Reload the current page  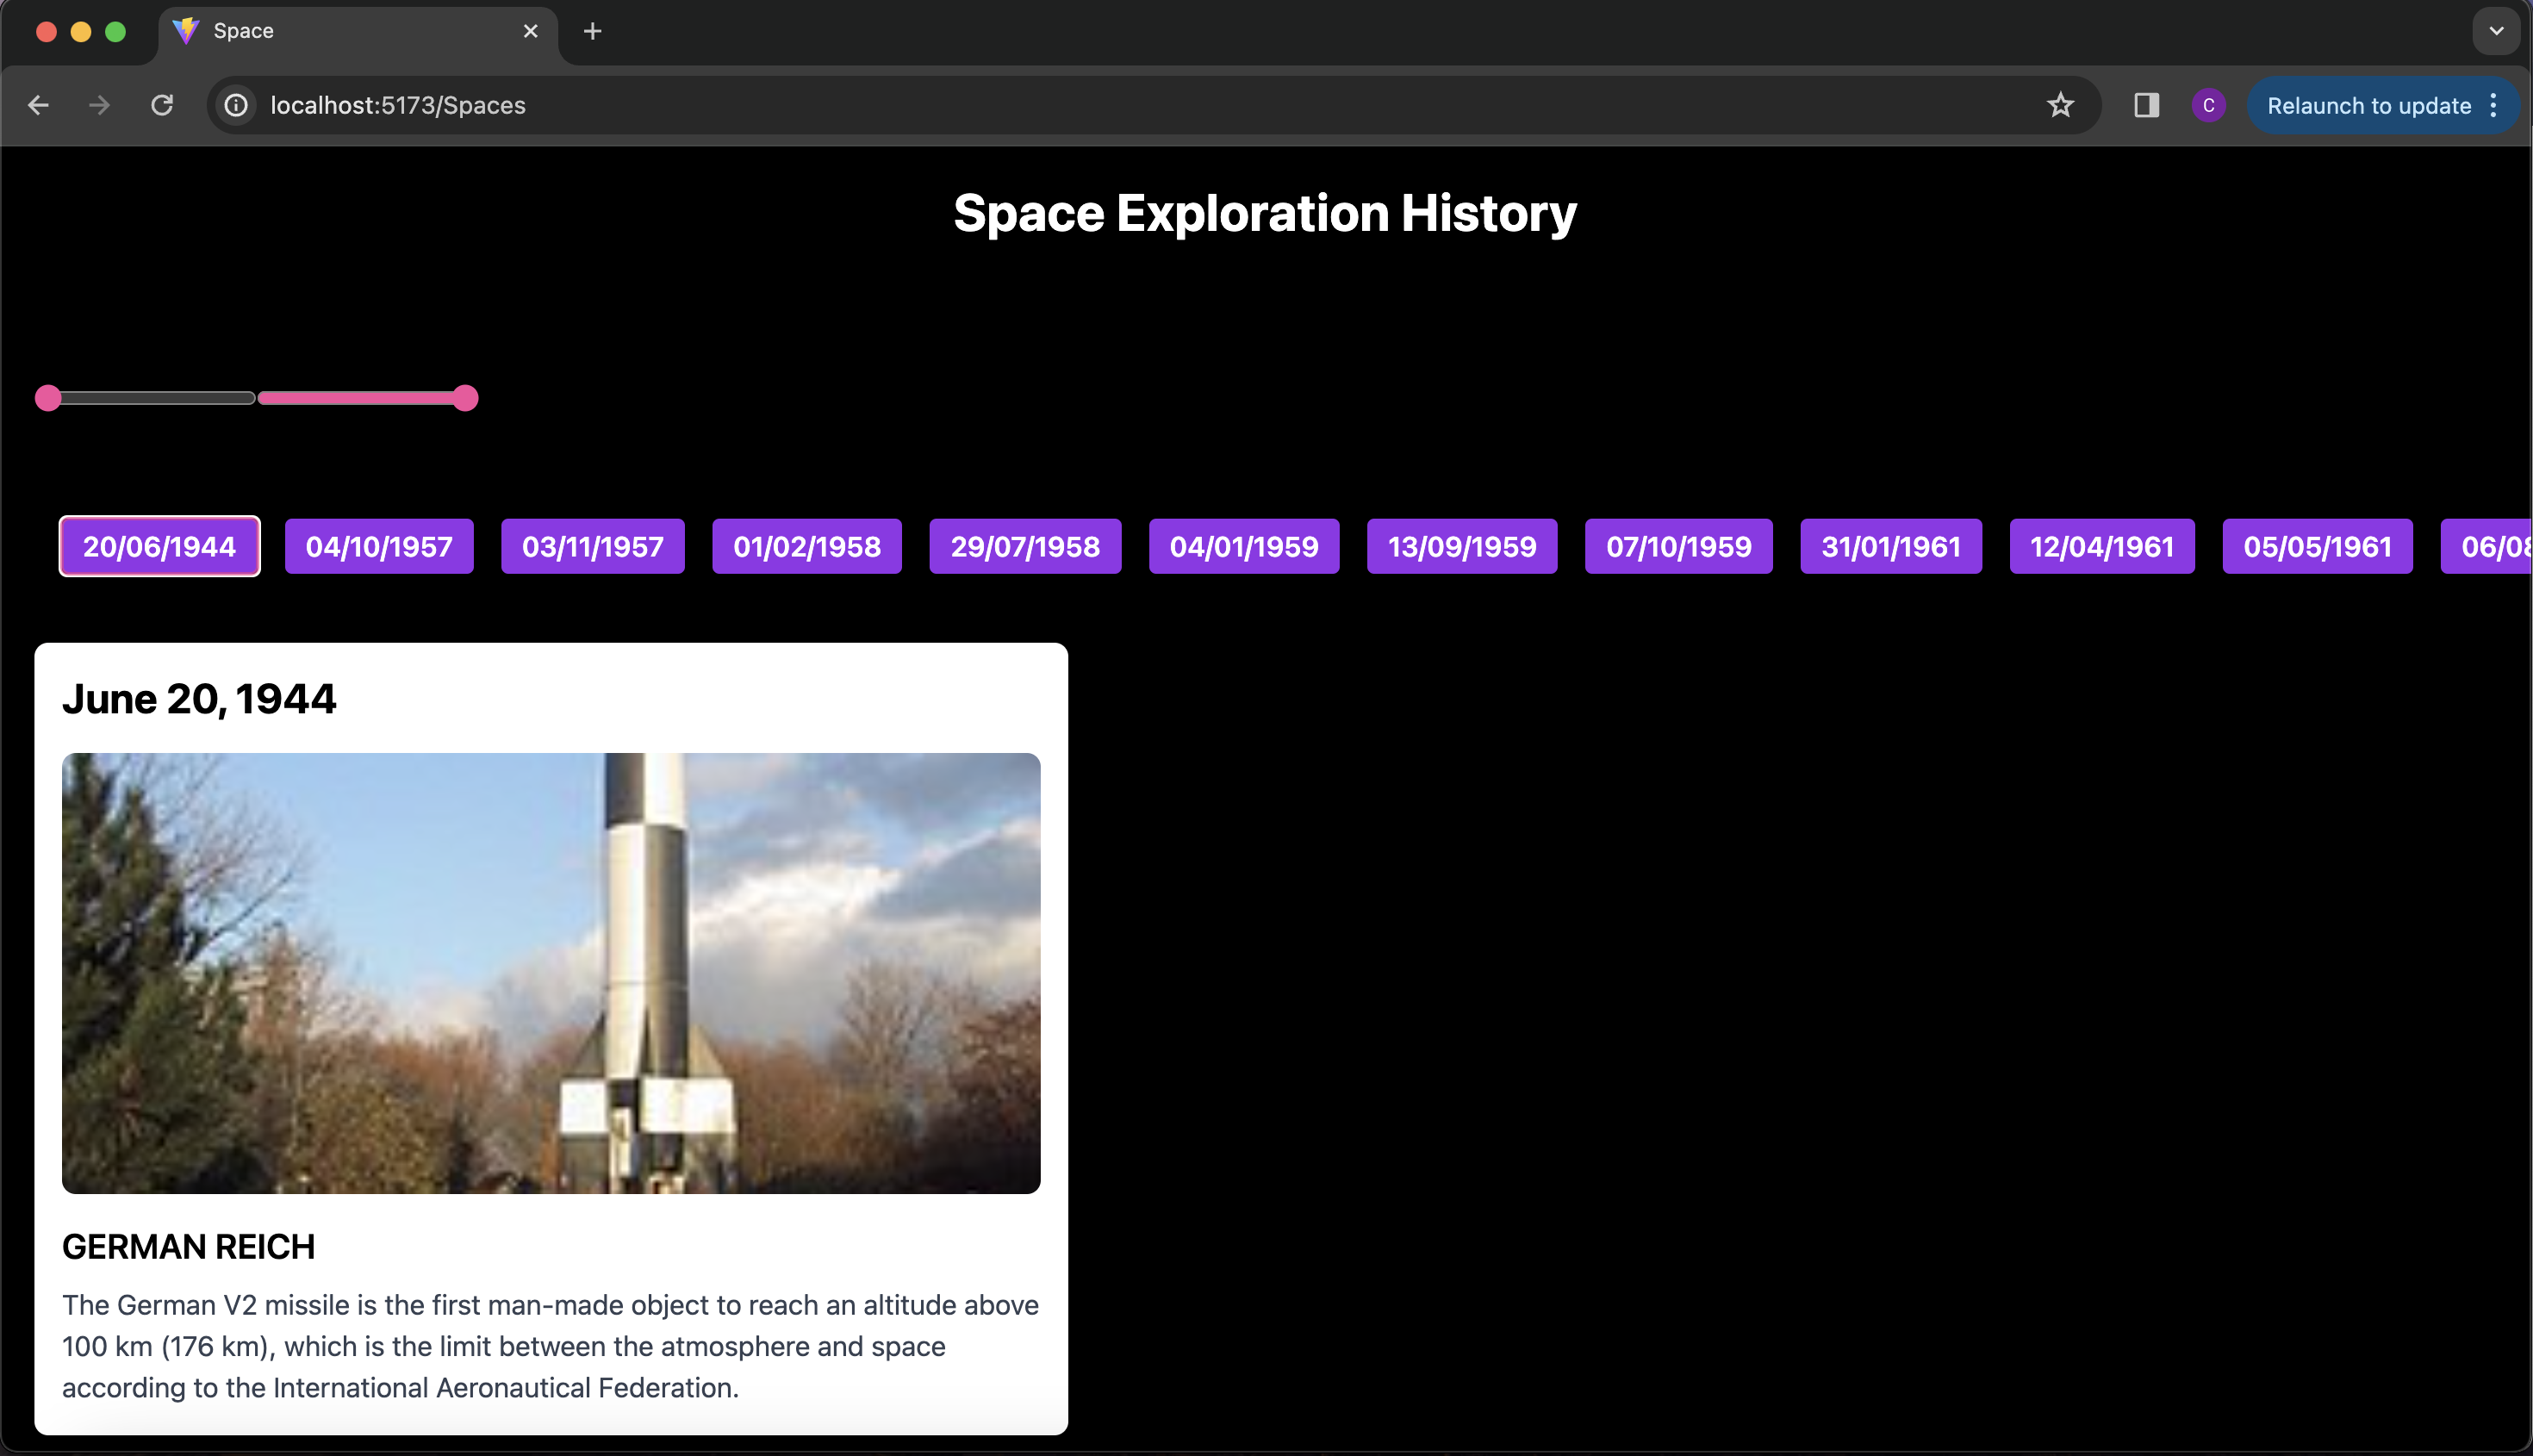point(162,105)
